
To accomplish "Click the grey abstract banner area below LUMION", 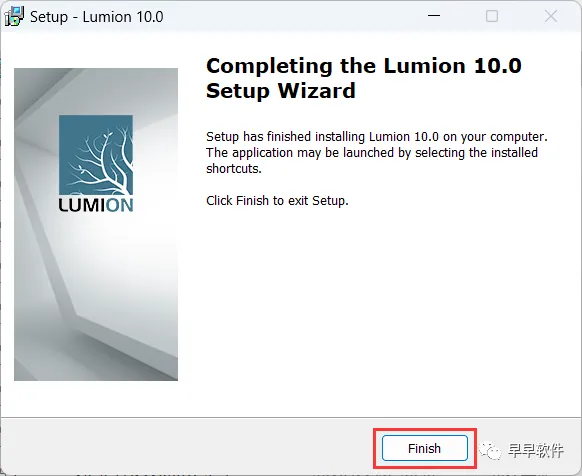I will point(96,297).
